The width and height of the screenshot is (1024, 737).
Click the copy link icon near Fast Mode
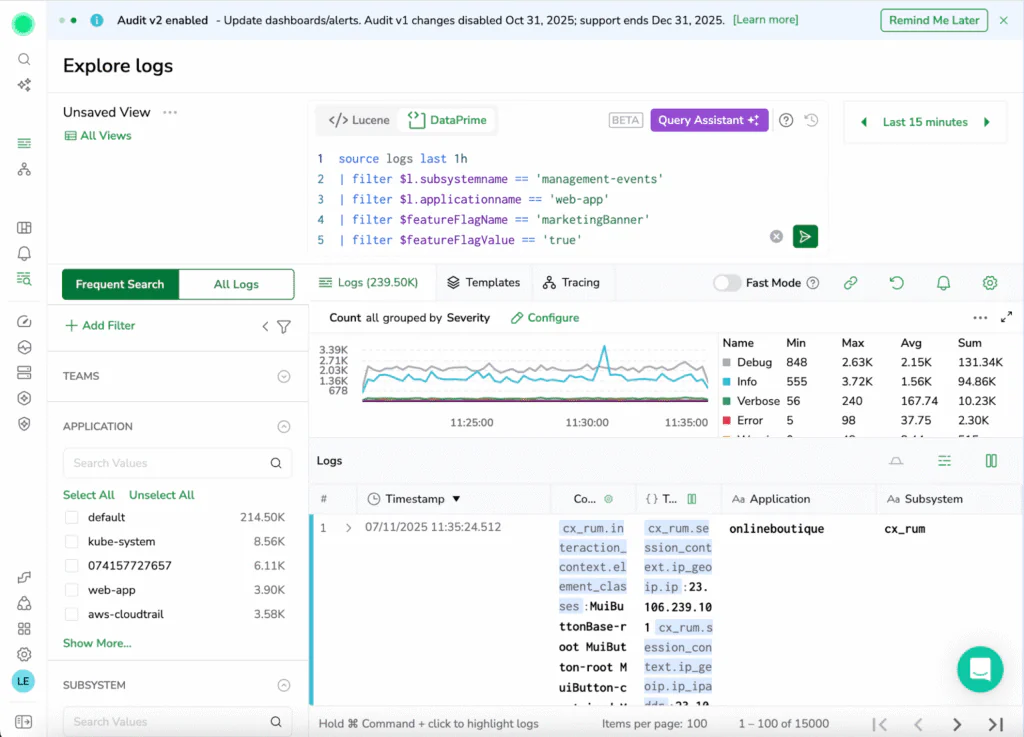851,283
